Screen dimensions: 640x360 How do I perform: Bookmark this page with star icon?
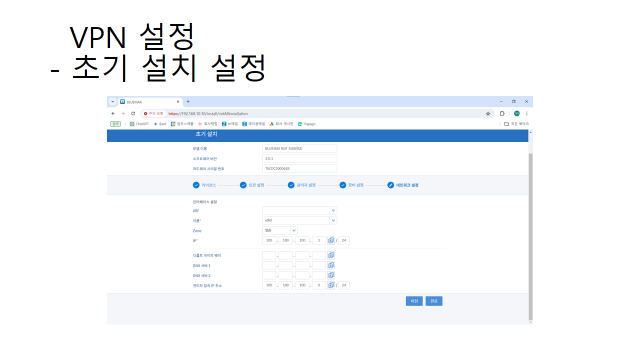point(488,113)
